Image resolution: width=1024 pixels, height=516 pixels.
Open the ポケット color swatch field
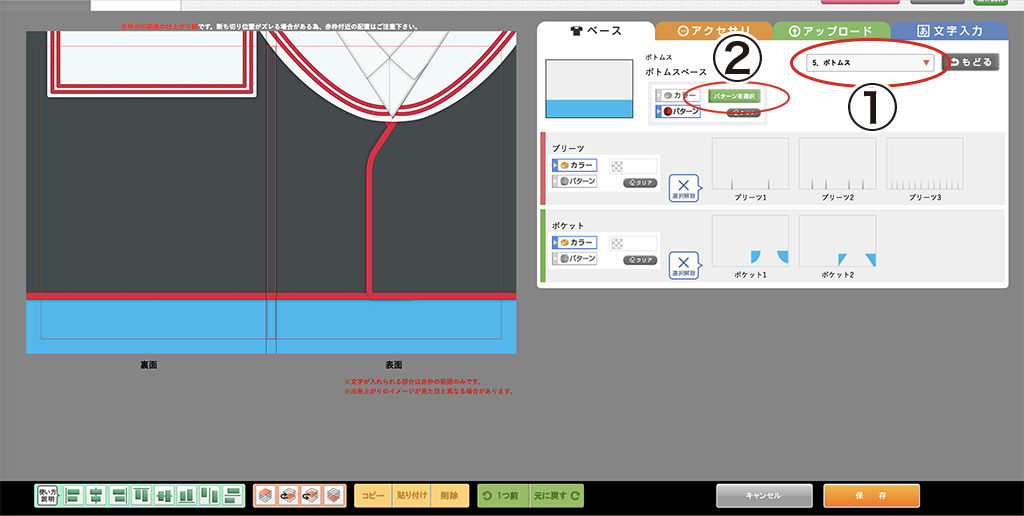point(633,244)
